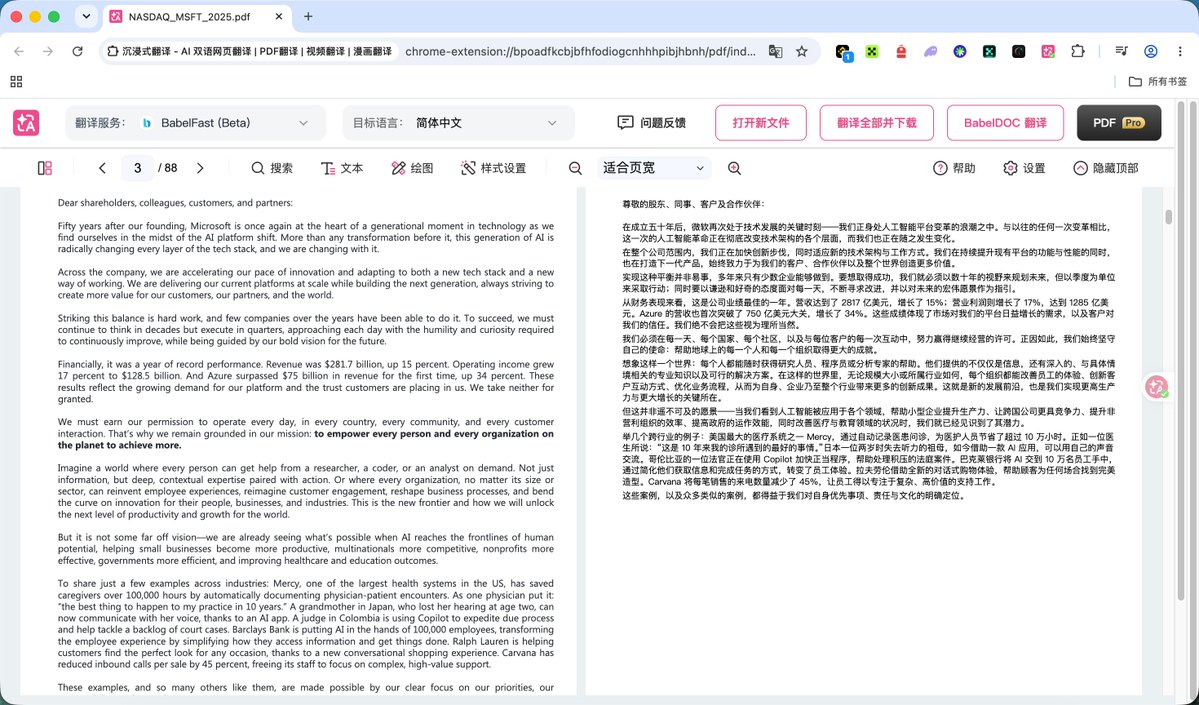
Task: Open the media control playlist icon
Action: click(x=1121, y=51)
